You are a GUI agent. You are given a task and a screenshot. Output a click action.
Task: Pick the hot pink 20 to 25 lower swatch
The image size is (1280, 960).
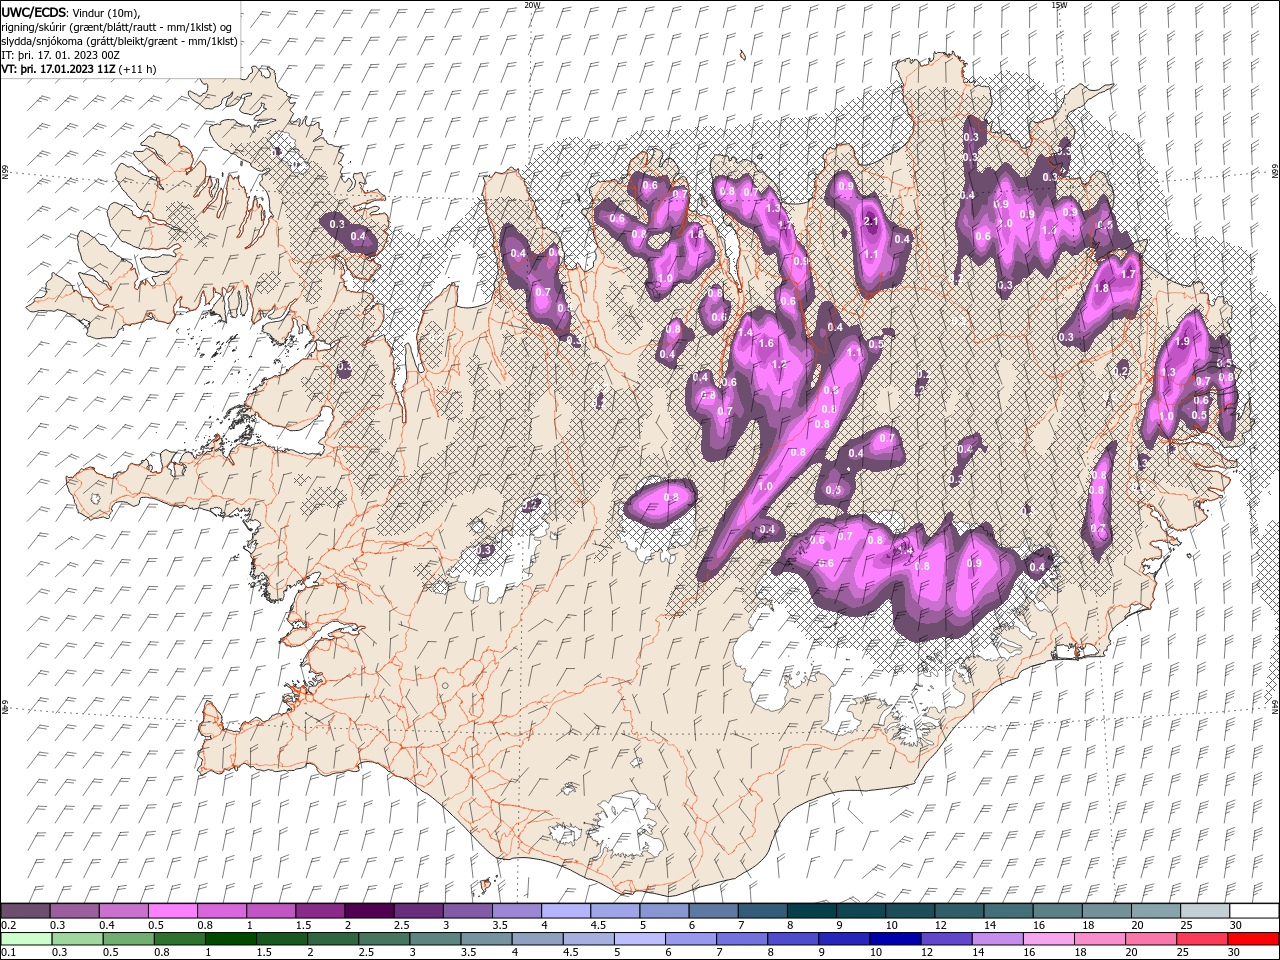tap(1150, 939)
